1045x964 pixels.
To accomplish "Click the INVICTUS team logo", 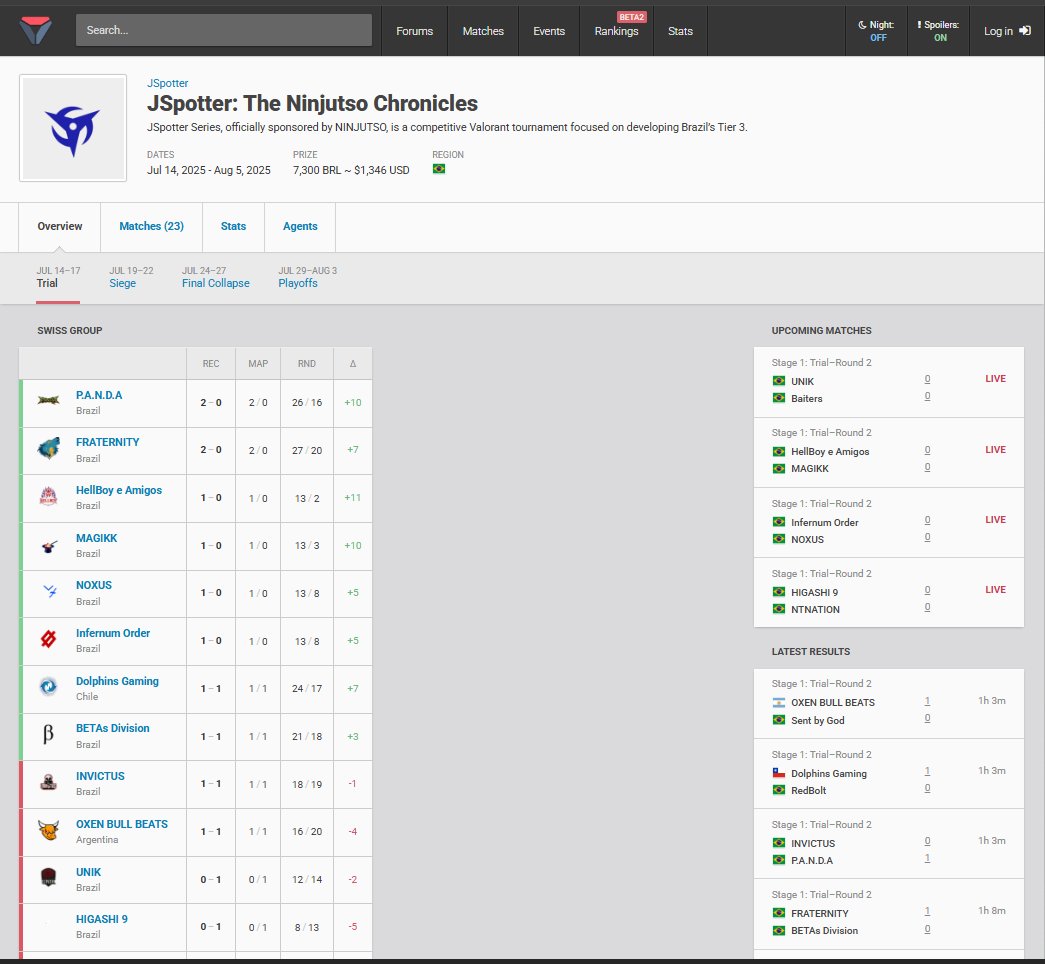I will pyautogui.click(x=48, y=783).
